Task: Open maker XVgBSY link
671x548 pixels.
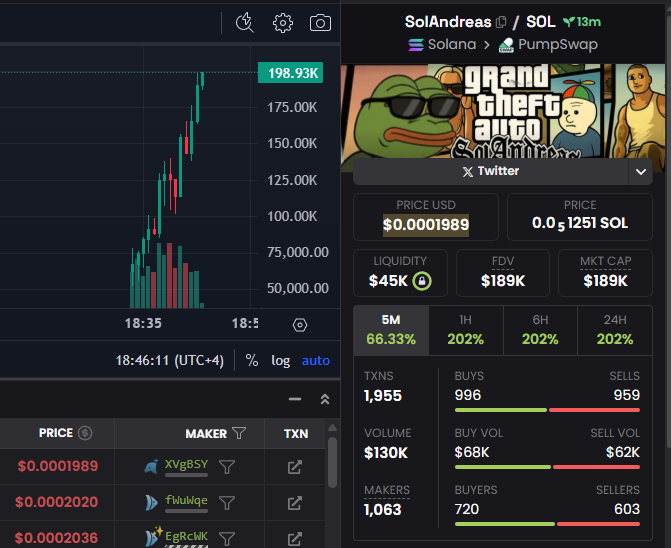Action: [x=186, y=465]
